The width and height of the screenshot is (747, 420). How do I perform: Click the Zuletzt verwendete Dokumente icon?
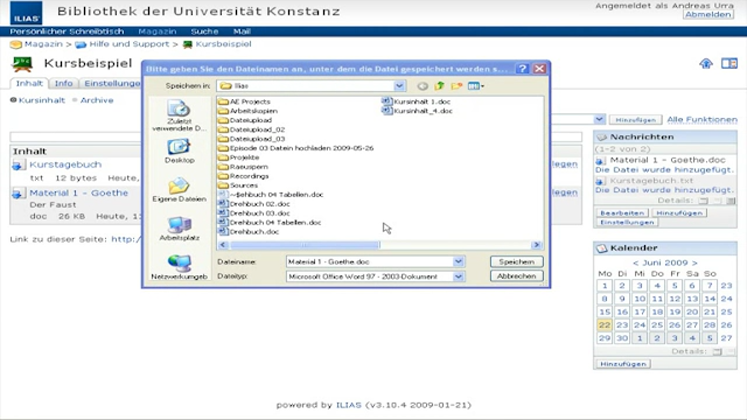(x=179, y=113)
